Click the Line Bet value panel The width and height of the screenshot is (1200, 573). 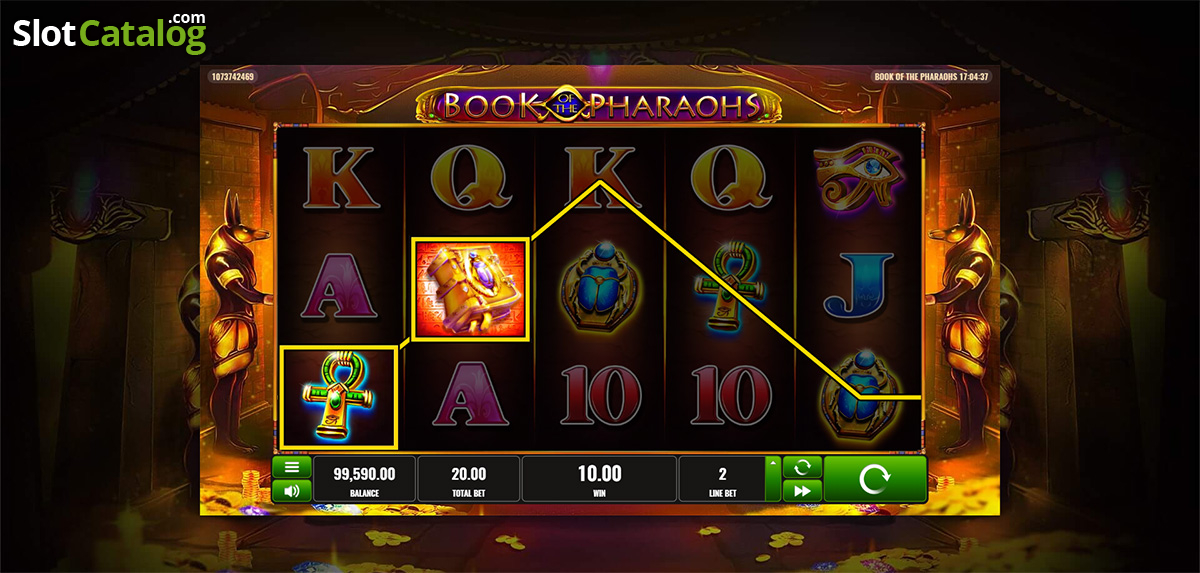coord(723,479)
